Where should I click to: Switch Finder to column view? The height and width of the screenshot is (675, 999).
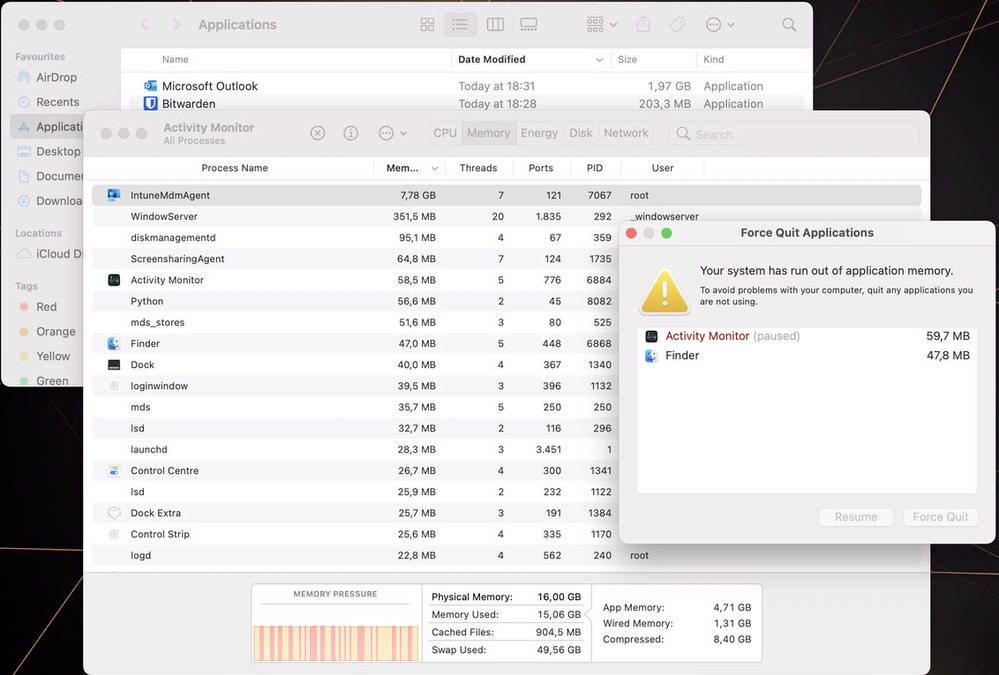tap(495, 25)
